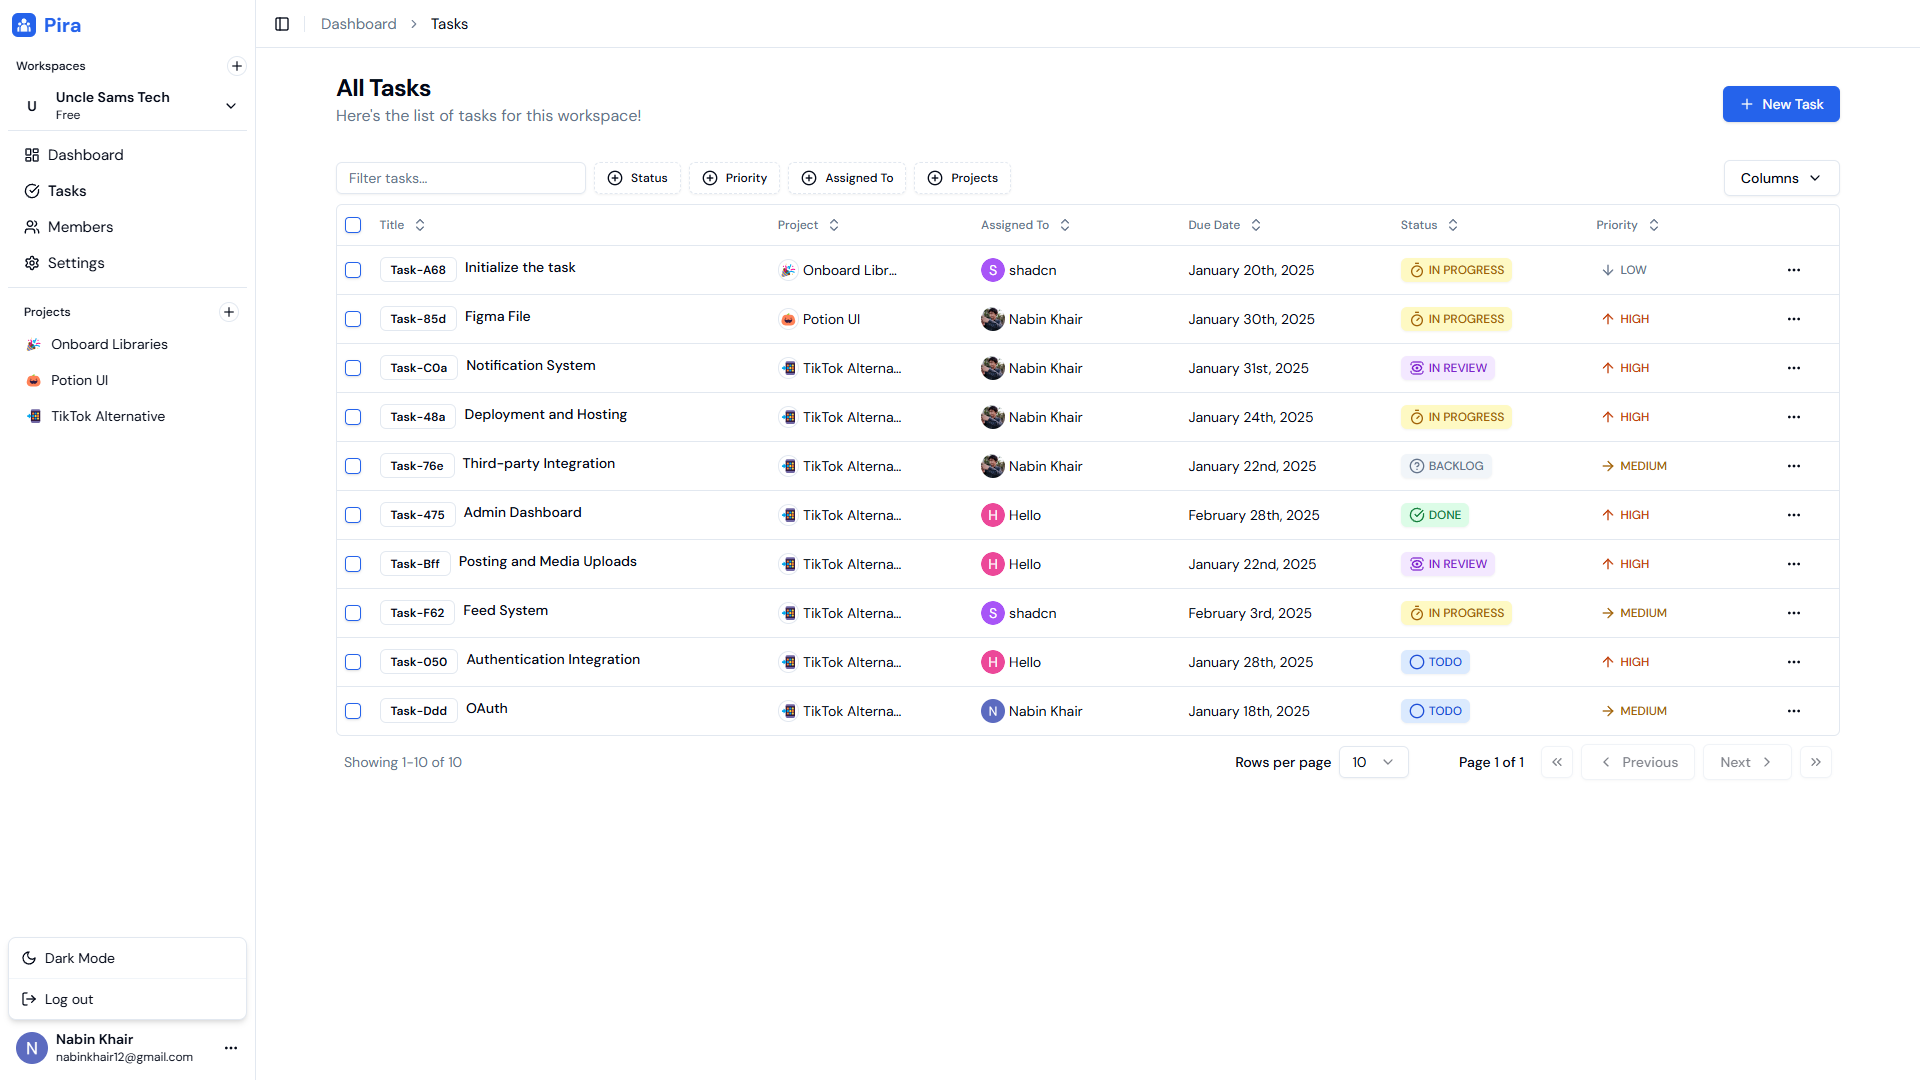1920x1080 pixels.
Task: Sort tasks by Project column
Action: [808, 225]
